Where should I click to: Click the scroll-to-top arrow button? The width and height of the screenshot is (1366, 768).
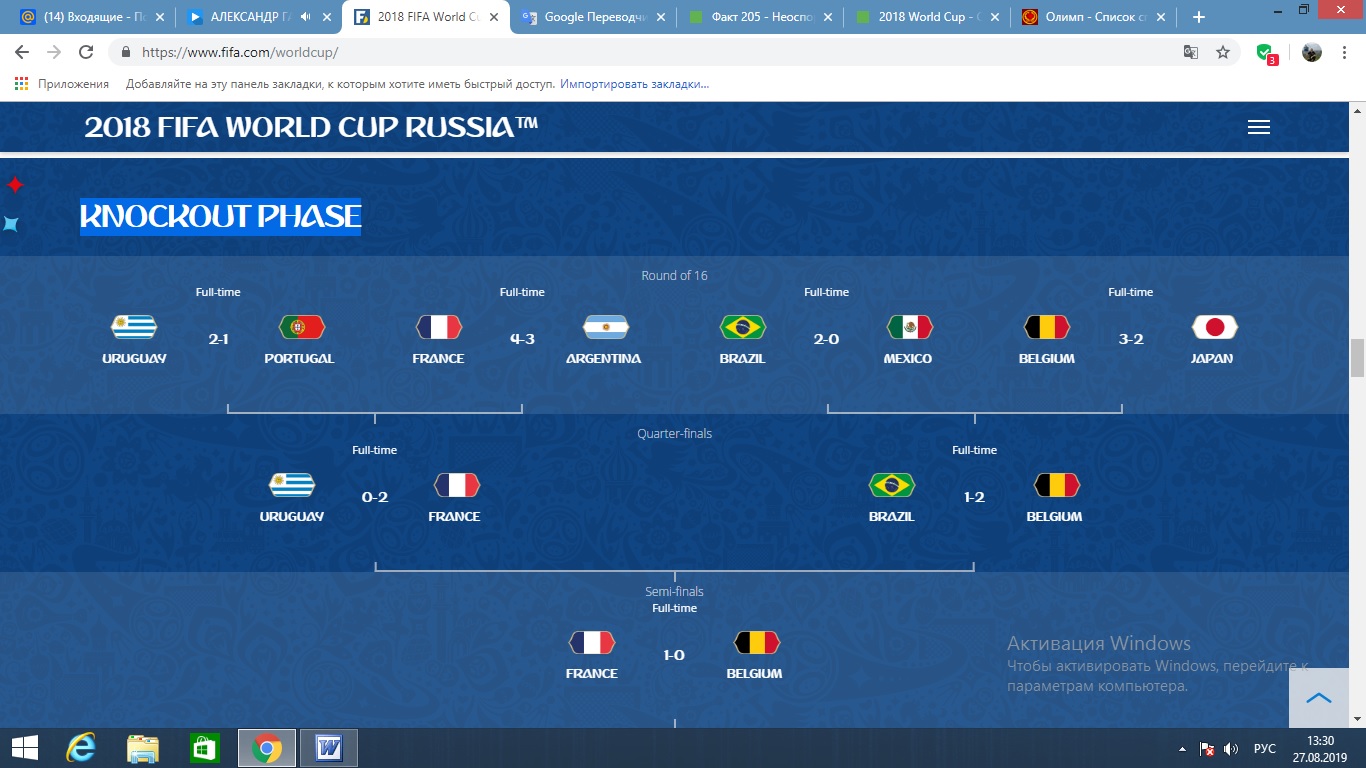pyautogui.click(x=1319, y=697)
